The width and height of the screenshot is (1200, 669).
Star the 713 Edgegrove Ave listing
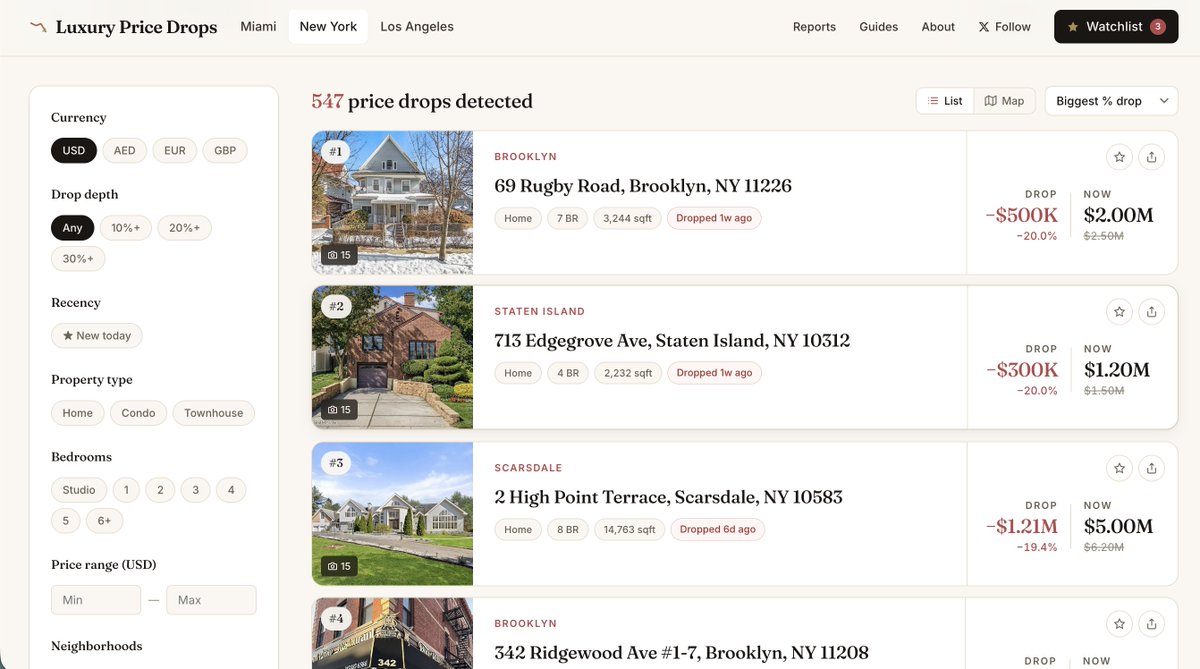click(1119, 312)
